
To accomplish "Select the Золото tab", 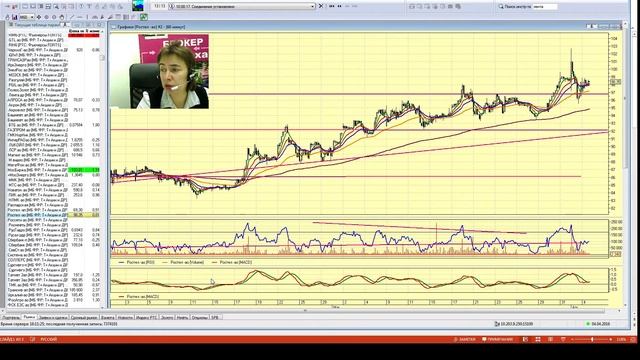I will coord(167,317).
